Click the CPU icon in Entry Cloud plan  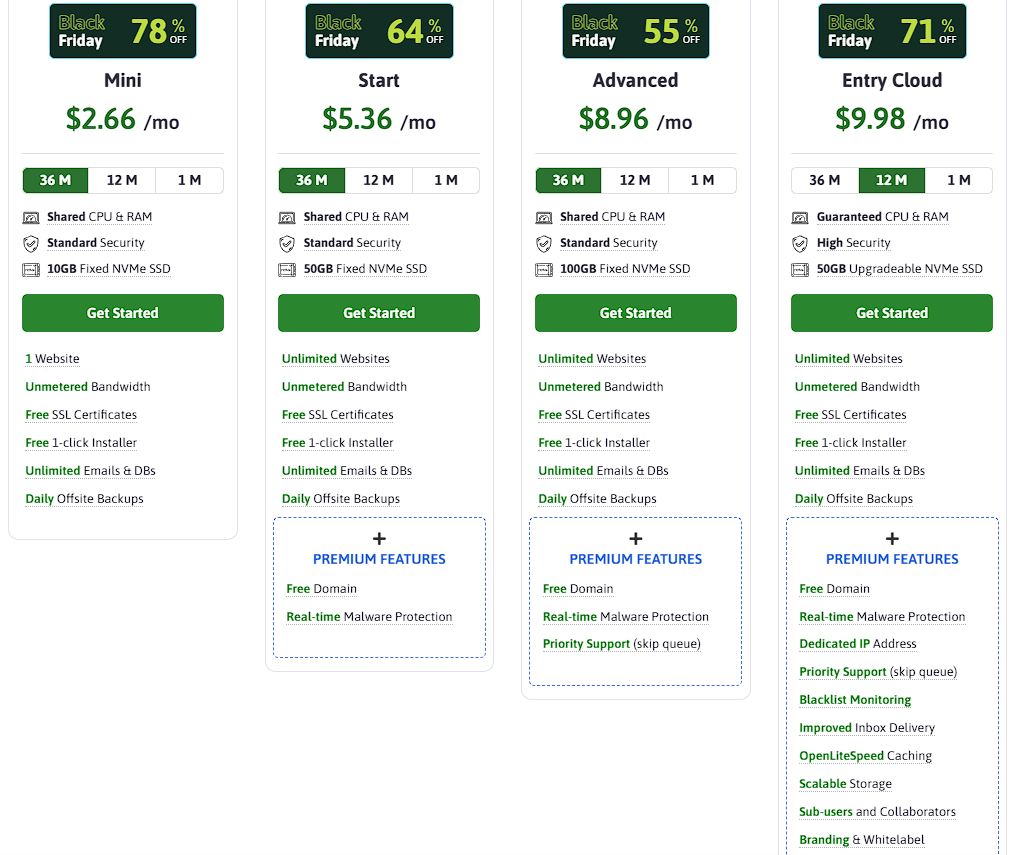(800, 217)
